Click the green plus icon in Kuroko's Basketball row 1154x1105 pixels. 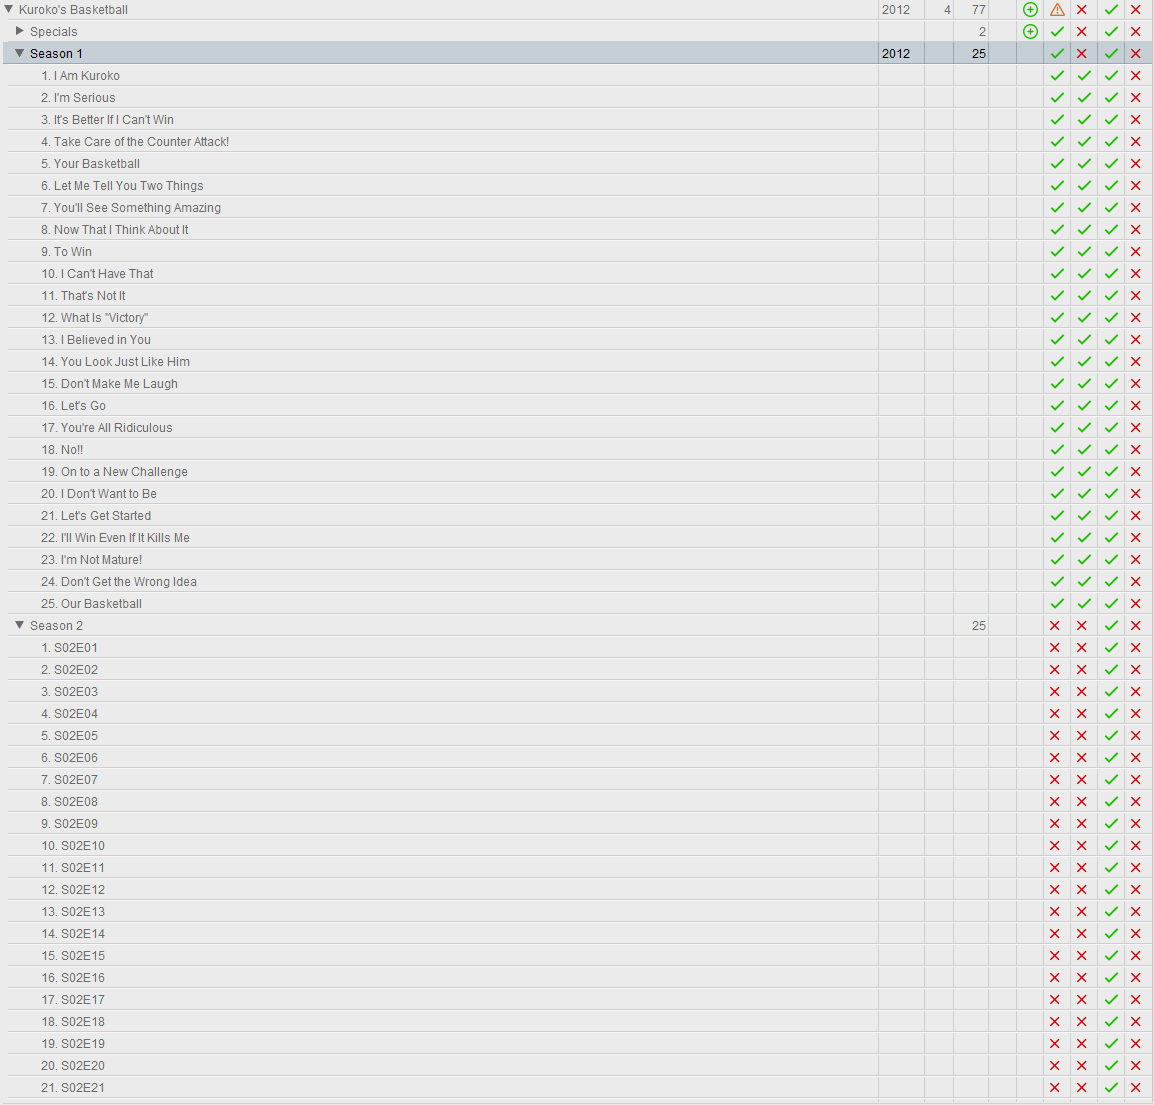[1030, 10]
